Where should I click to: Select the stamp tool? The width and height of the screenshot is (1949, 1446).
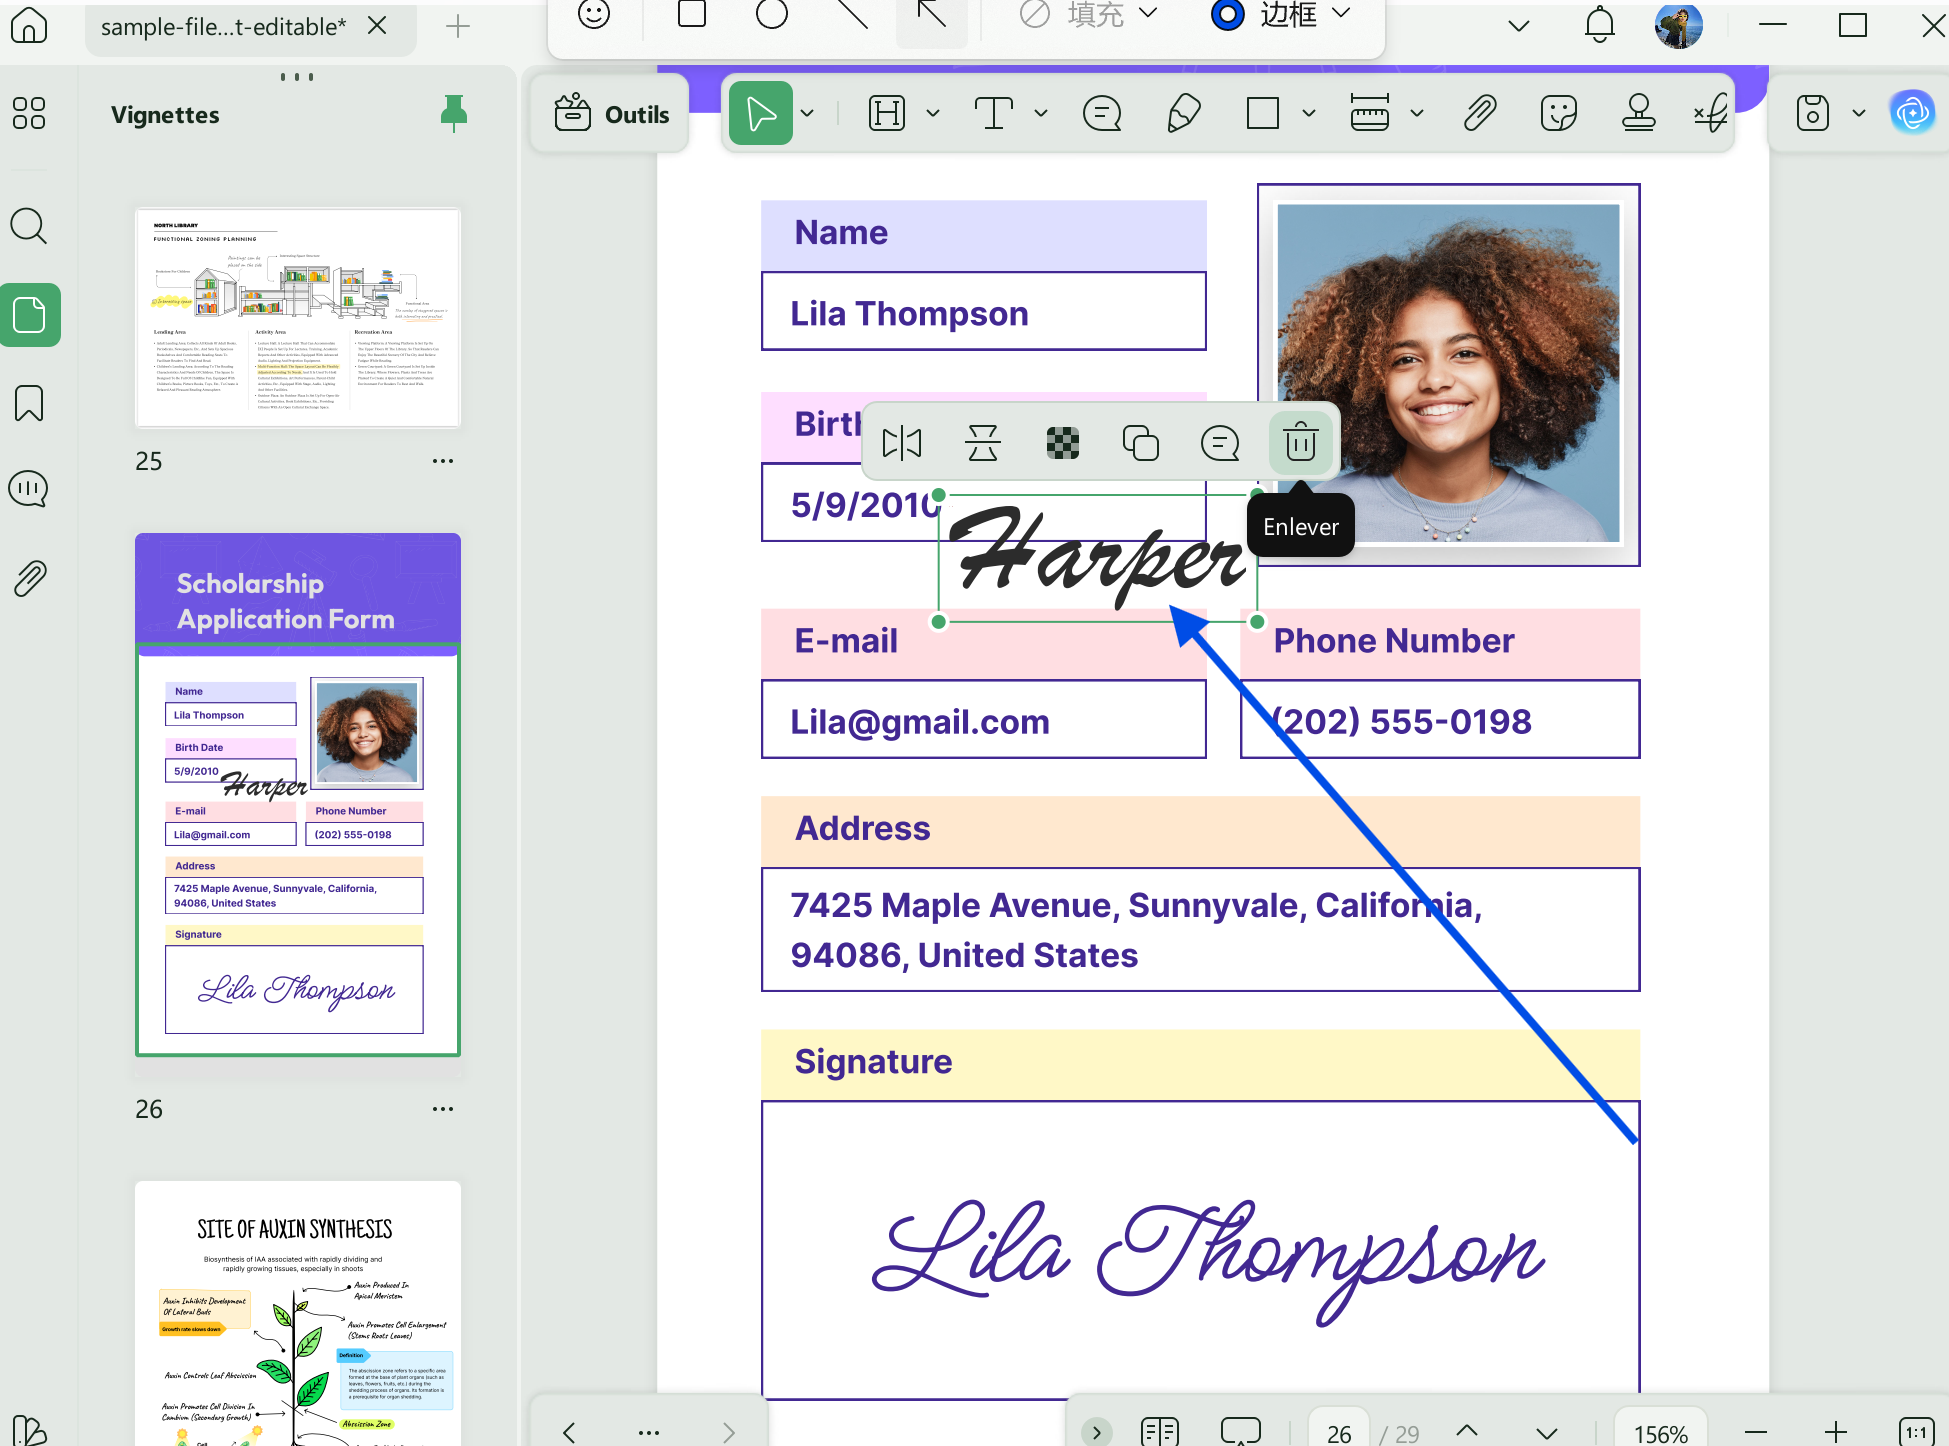coord(1638,113)
